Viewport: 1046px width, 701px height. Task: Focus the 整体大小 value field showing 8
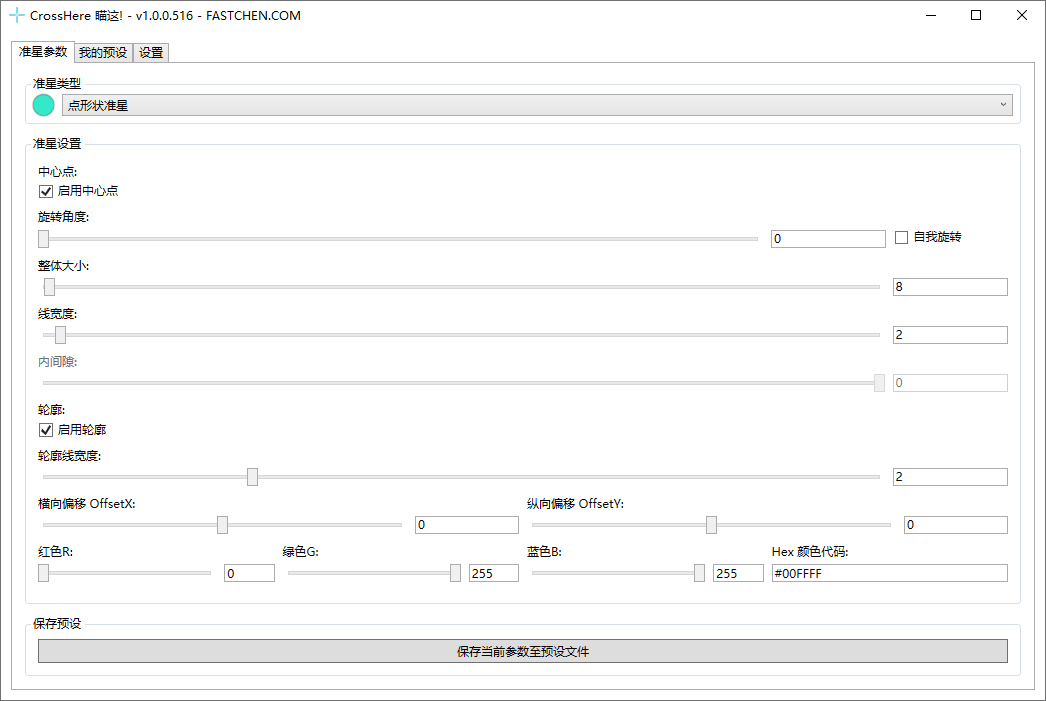[x=950, y=287]
